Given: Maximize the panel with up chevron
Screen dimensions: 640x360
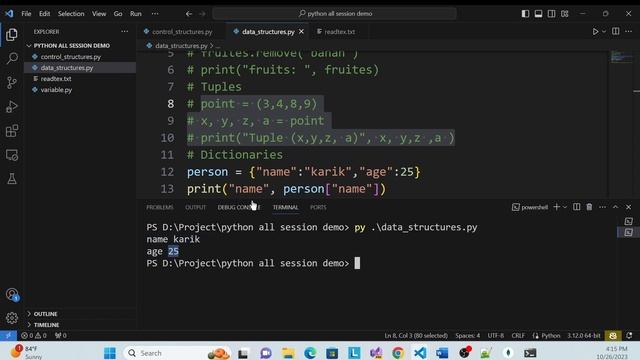Looking at the screenshot, I should (x=616, y=207).
